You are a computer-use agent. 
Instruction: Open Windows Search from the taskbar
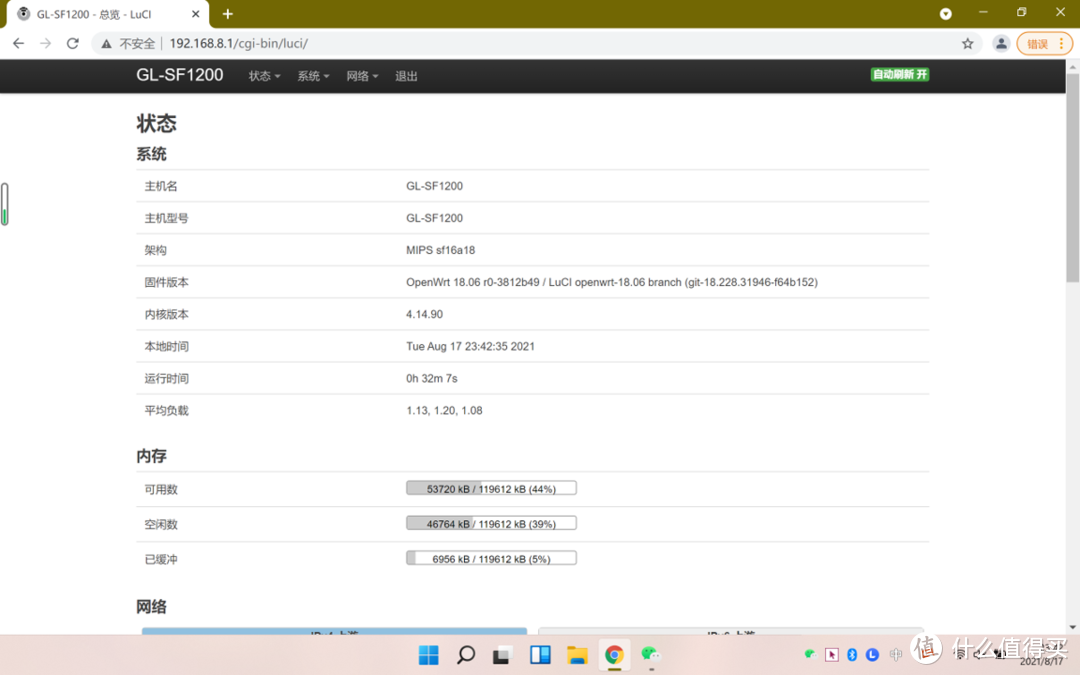[465, 654]
